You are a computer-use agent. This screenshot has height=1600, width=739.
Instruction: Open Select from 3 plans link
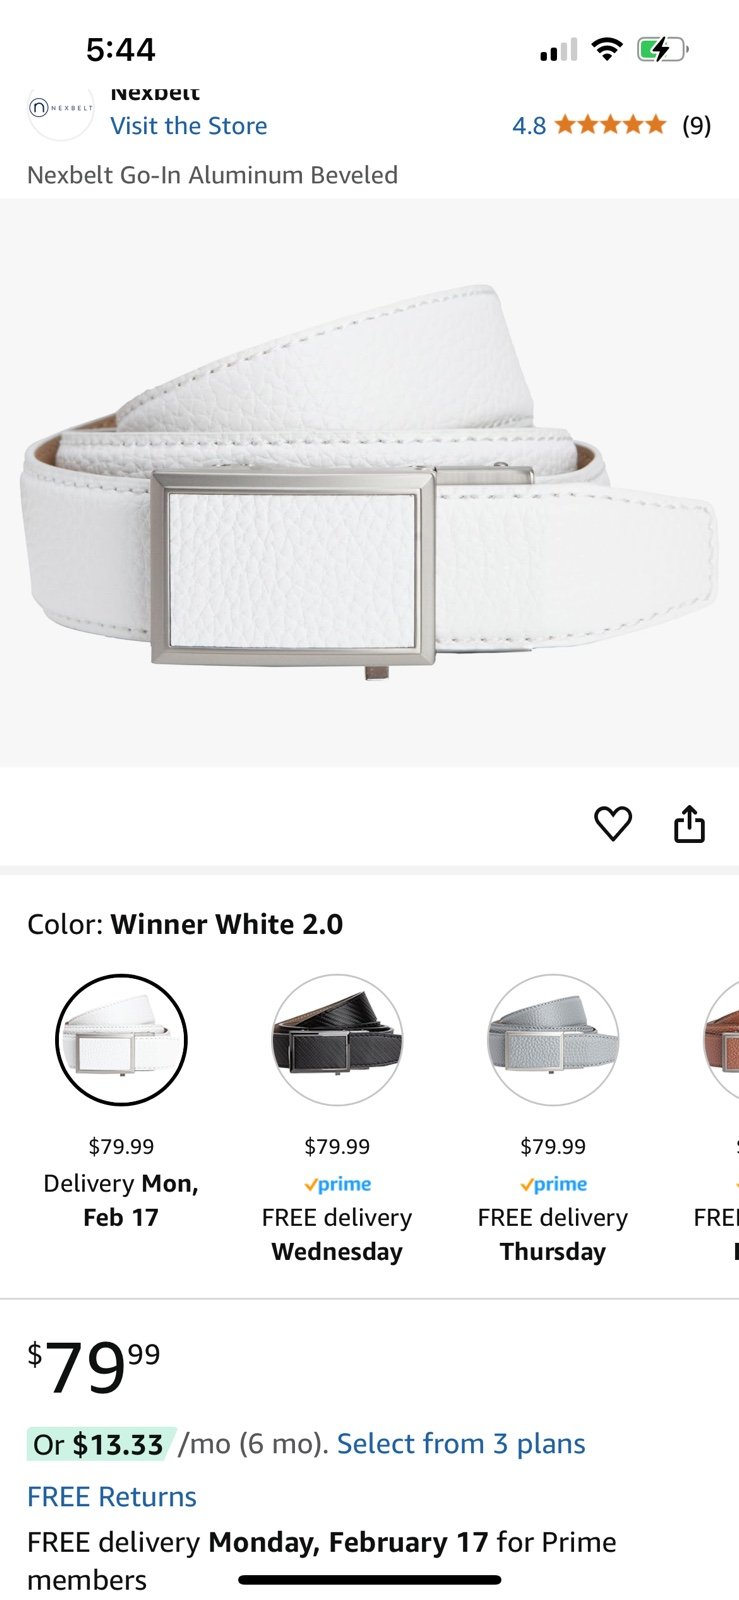(461, 1444)
